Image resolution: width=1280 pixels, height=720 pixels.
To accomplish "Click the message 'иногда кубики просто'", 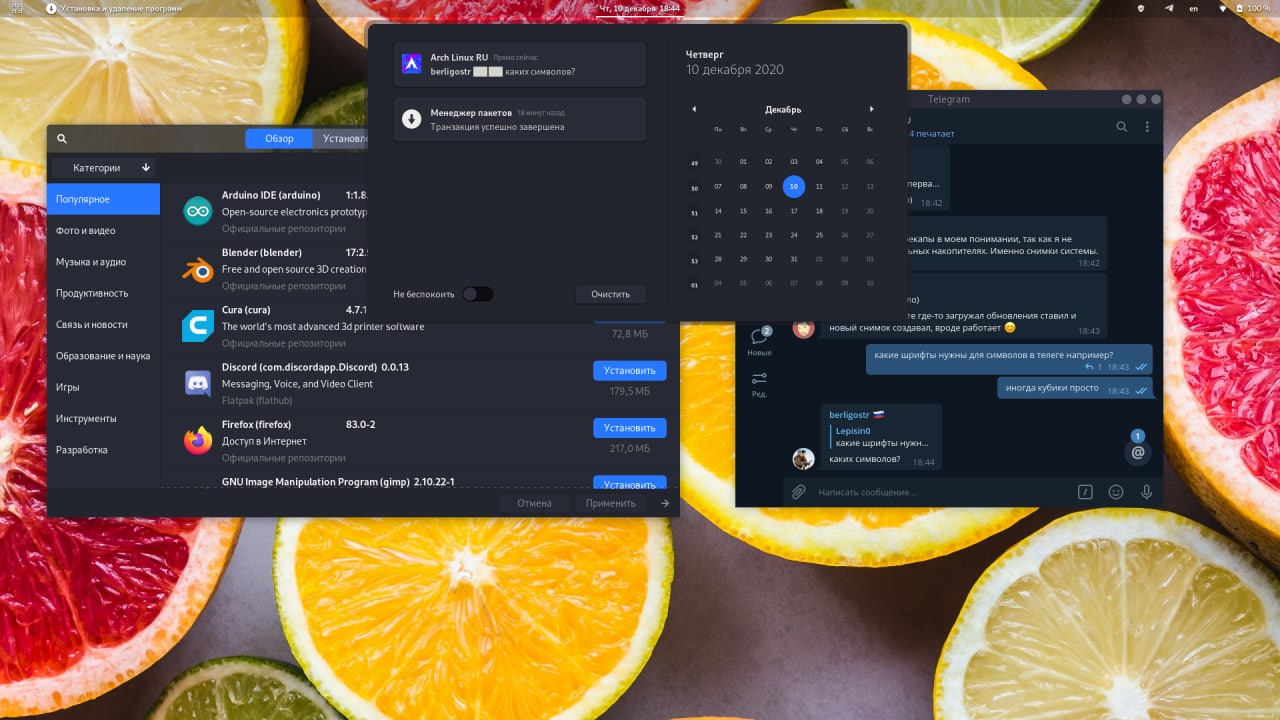I will [1052, 388].
